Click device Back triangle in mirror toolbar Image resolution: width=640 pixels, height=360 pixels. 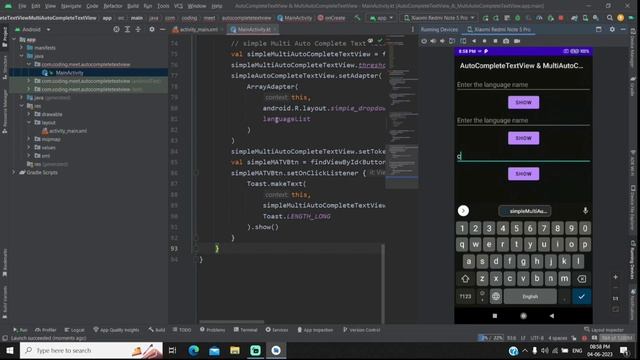474,41
